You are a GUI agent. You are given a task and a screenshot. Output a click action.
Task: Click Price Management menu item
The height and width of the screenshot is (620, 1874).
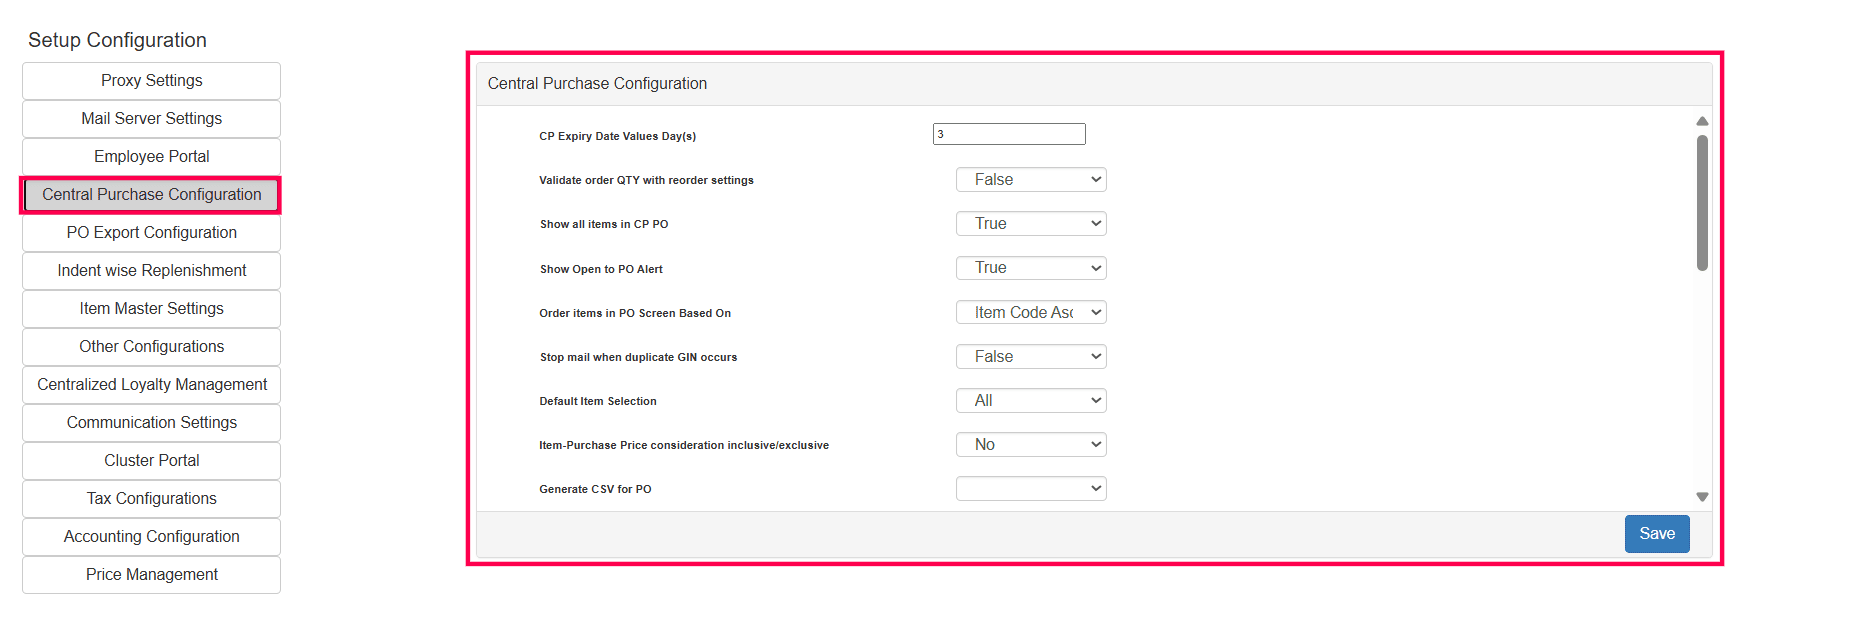click(x=151, y=575)
